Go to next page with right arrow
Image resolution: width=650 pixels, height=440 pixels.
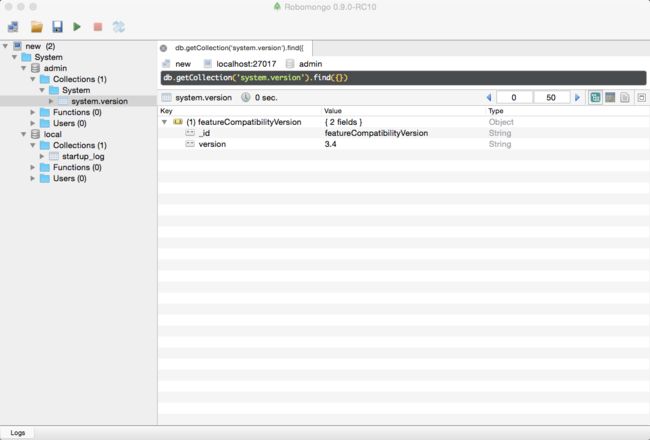(577, 97)
